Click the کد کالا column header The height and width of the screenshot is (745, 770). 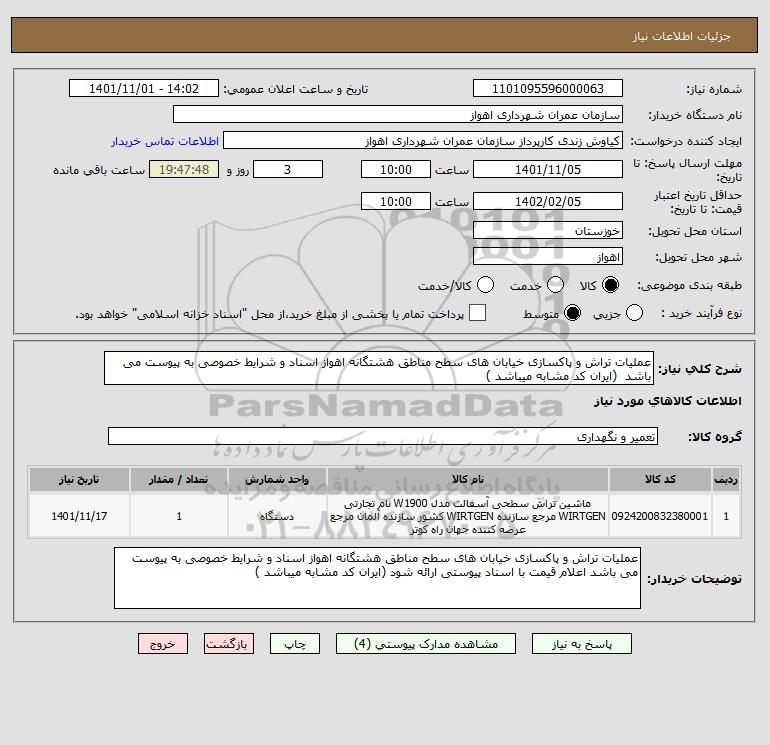(660, 479)
